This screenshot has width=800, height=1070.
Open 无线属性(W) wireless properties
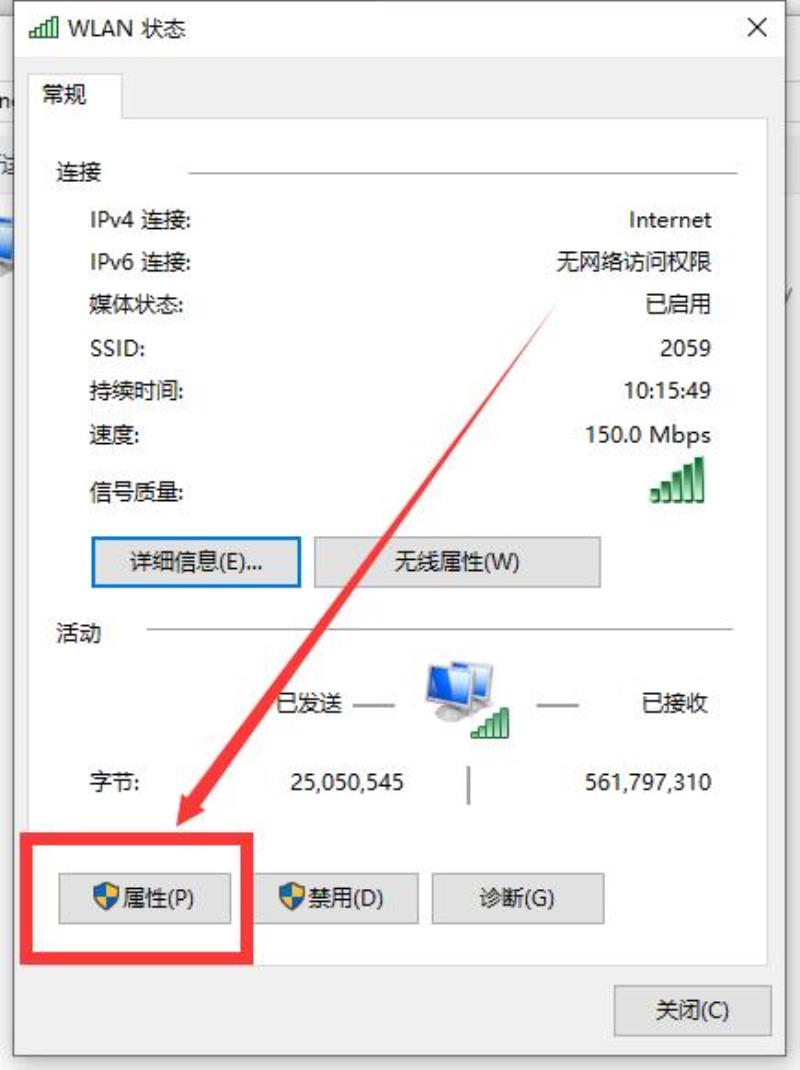click(457, 562)
